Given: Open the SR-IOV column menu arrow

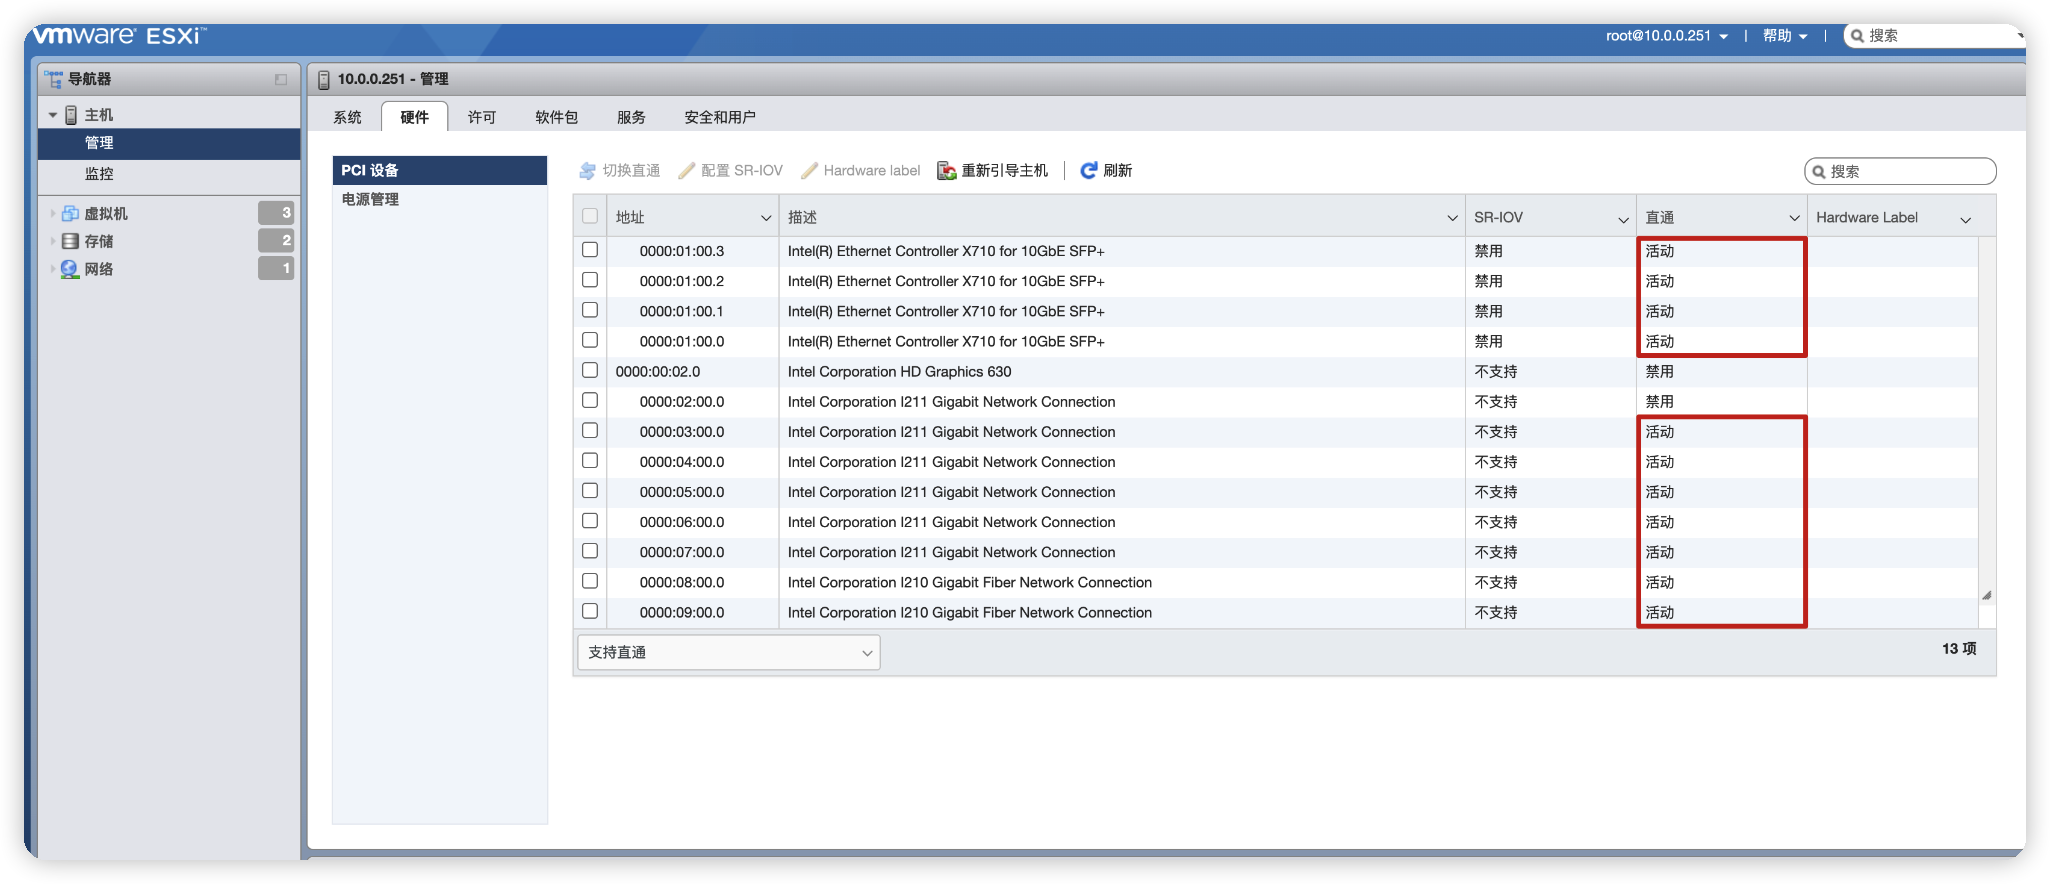Looking at the screenshot, I should 1623,219.
